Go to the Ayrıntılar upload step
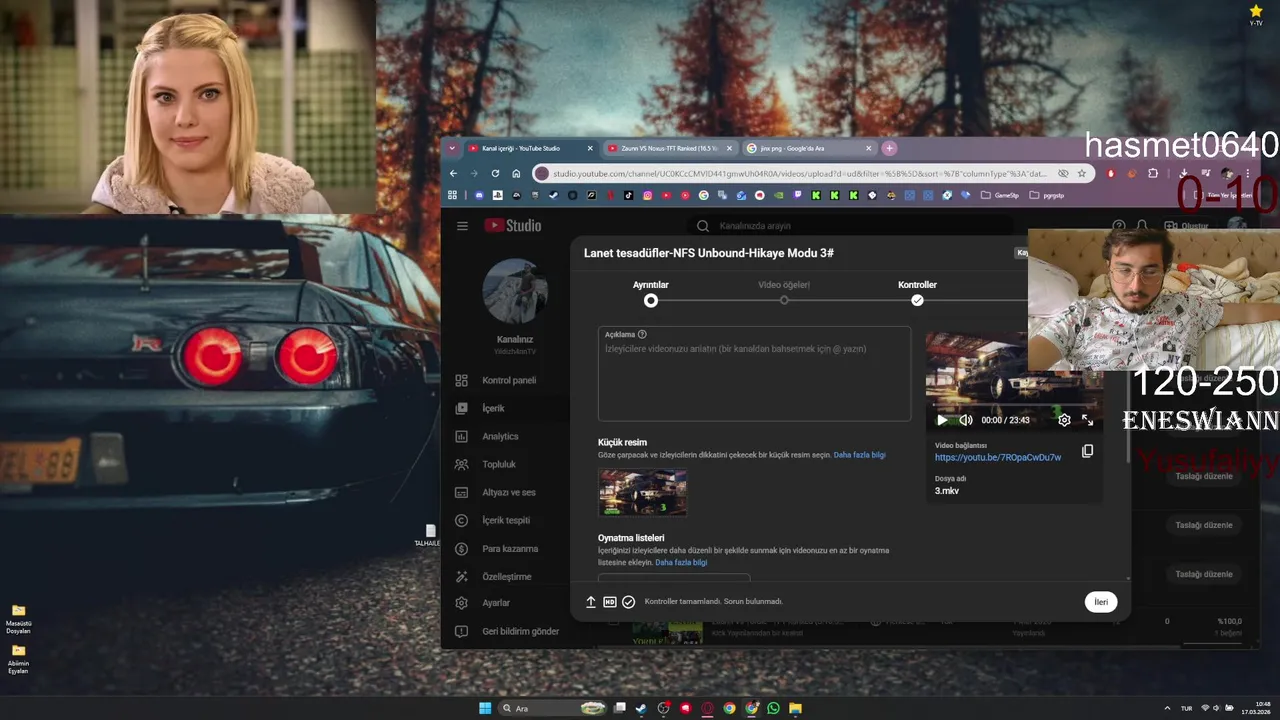Image resolution: width=1280 pixels, height=720 pixels. [651, 293]
